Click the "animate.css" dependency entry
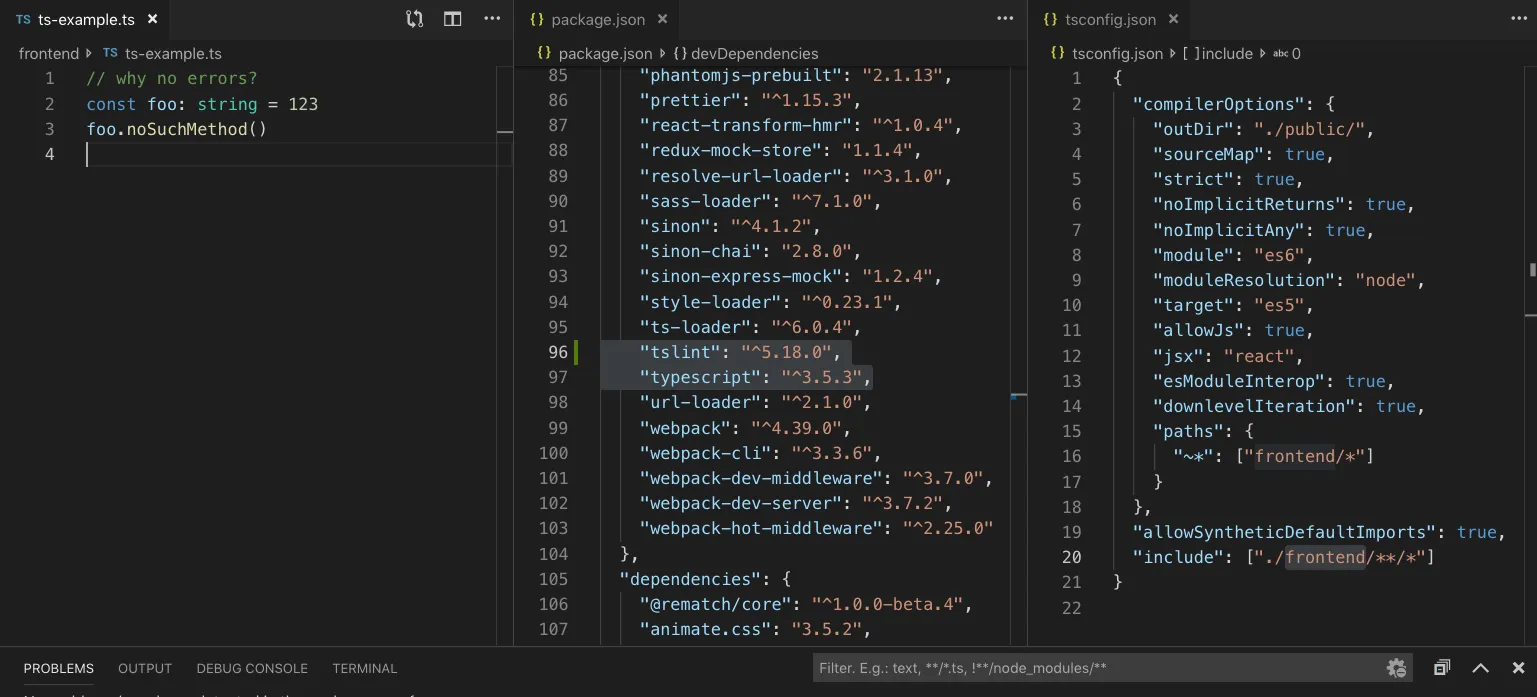Image resolution: width=1537 pixels, height=697 pixels. click(756, 629)
